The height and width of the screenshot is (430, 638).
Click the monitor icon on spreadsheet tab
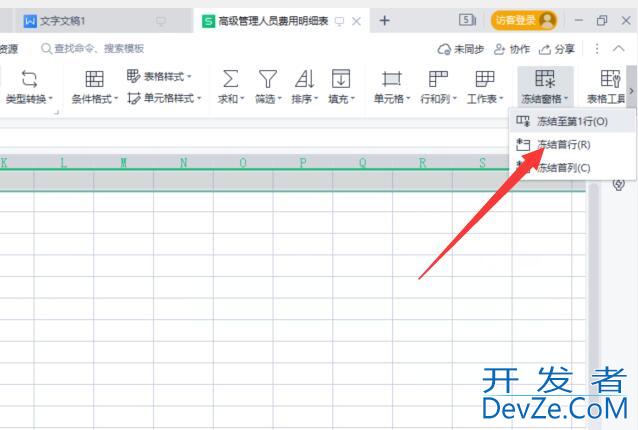pos(339,21)
